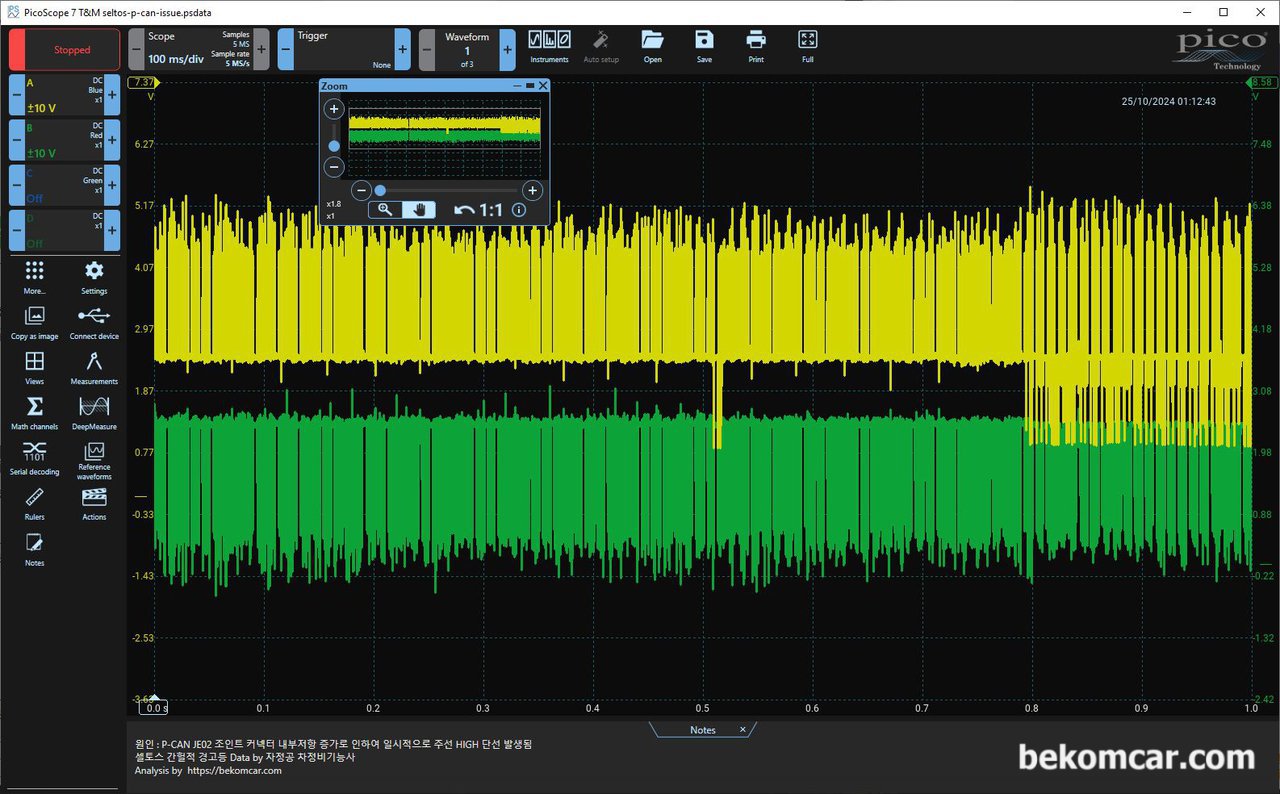The height and width of the screenshot is (794, 1280).
Task: Click horizontal zoom slider handle
Action: tap(380, 190)
